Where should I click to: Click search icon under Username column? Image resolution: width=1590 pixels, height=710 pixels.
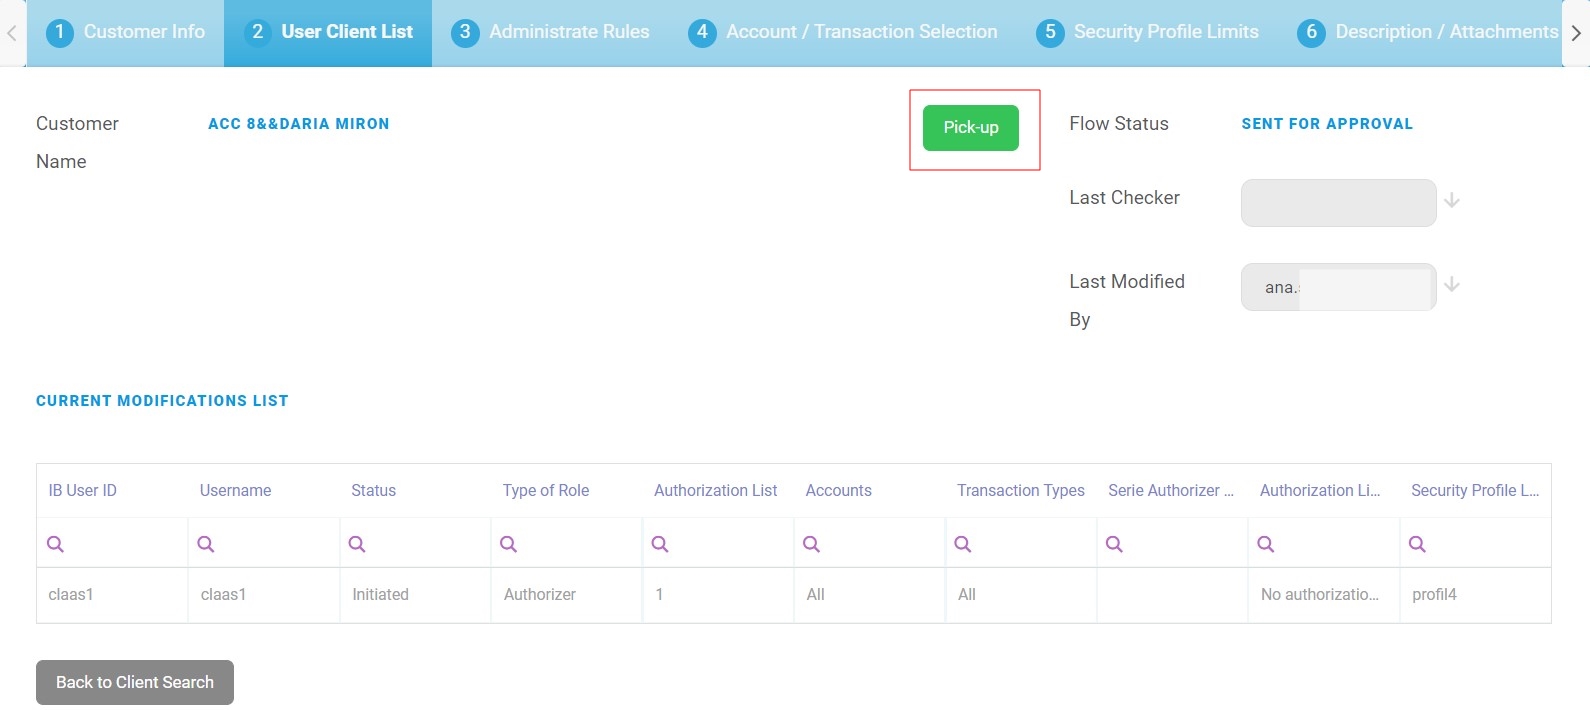(x=206, y=544)
